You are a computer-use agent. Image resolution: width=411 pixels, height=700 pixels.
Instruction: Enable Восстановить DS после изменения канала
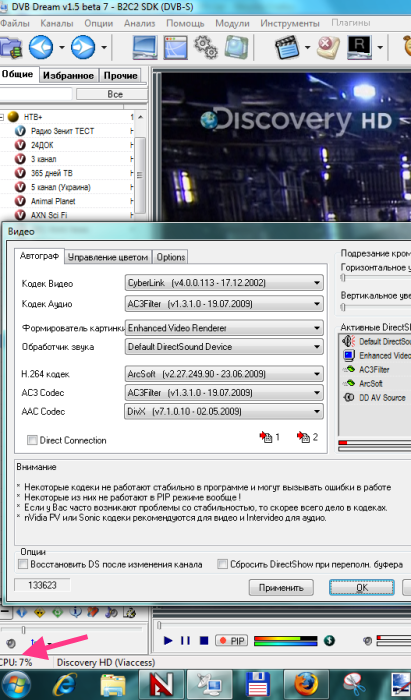[x=23, y=564]
